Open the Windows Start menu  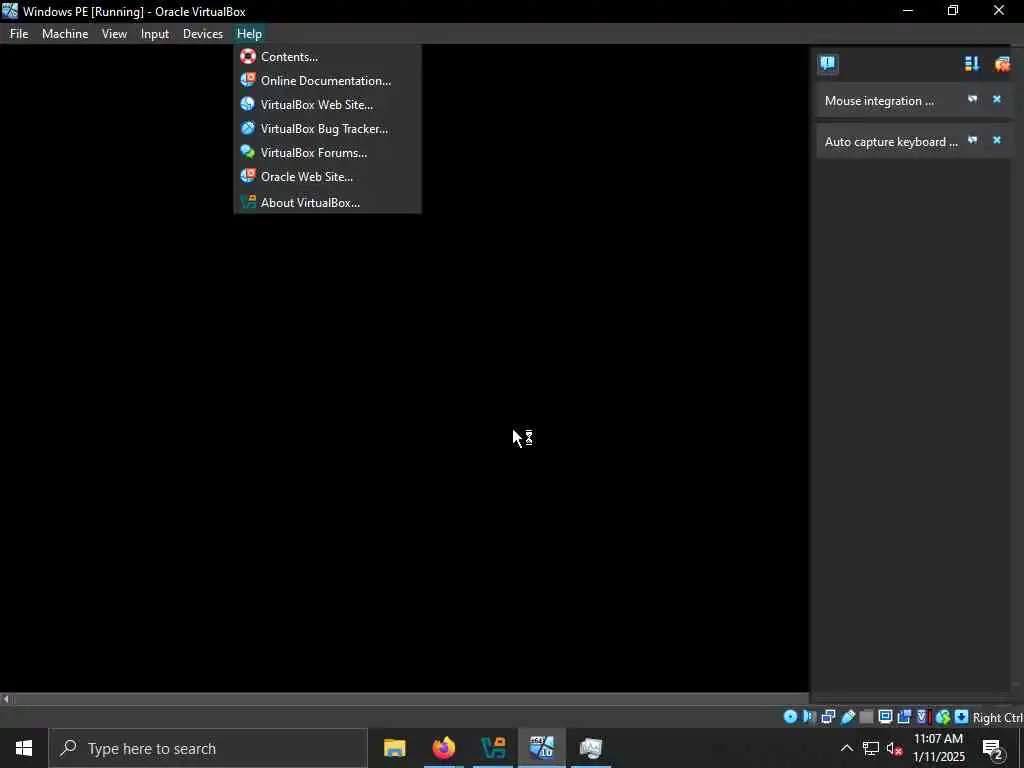(24, 748)
